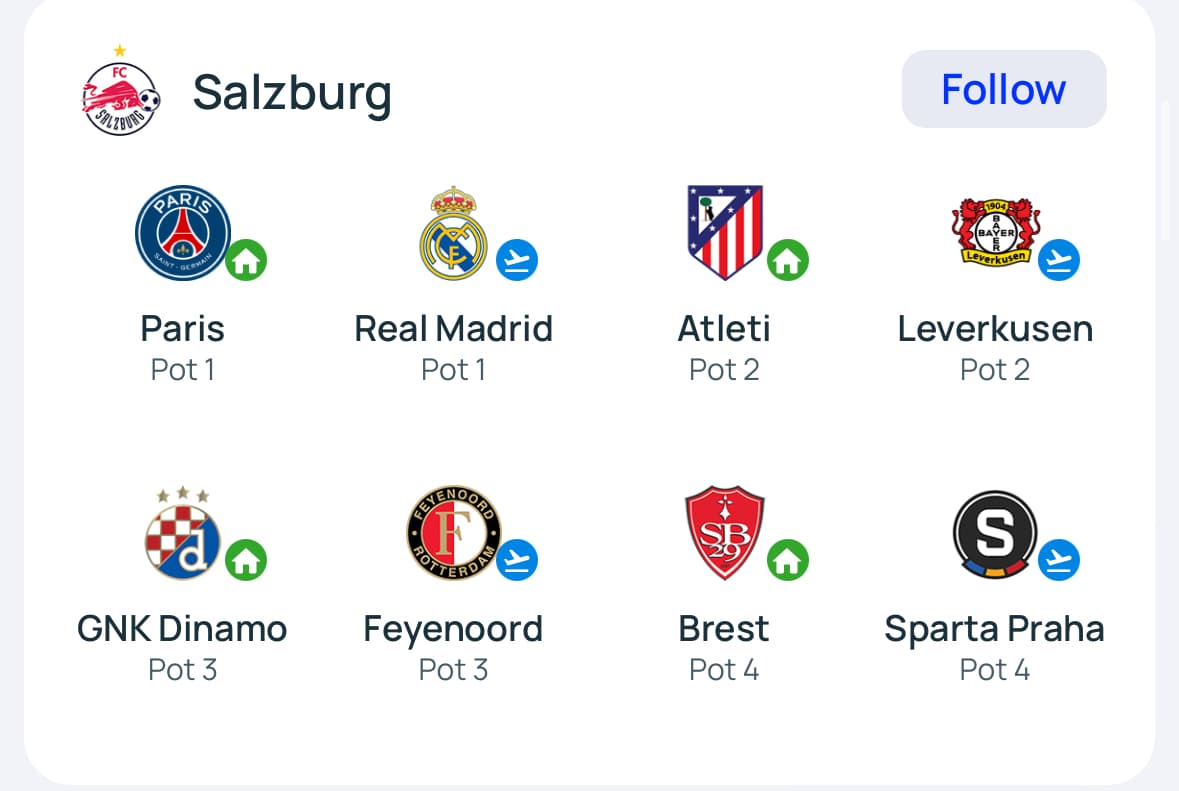Select the Brest SB29 crest

[x=725, y=533]
